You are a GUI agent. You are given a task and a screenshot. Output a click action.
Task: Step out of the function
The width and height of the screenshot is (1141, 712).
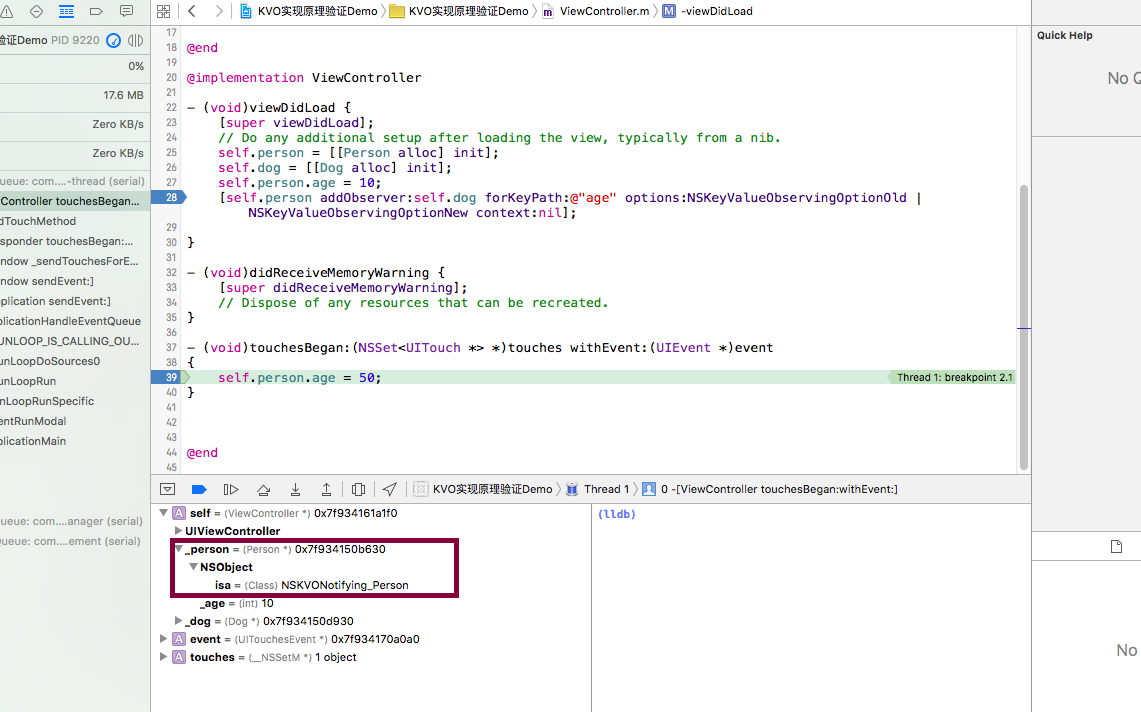(x=327, y=489)
